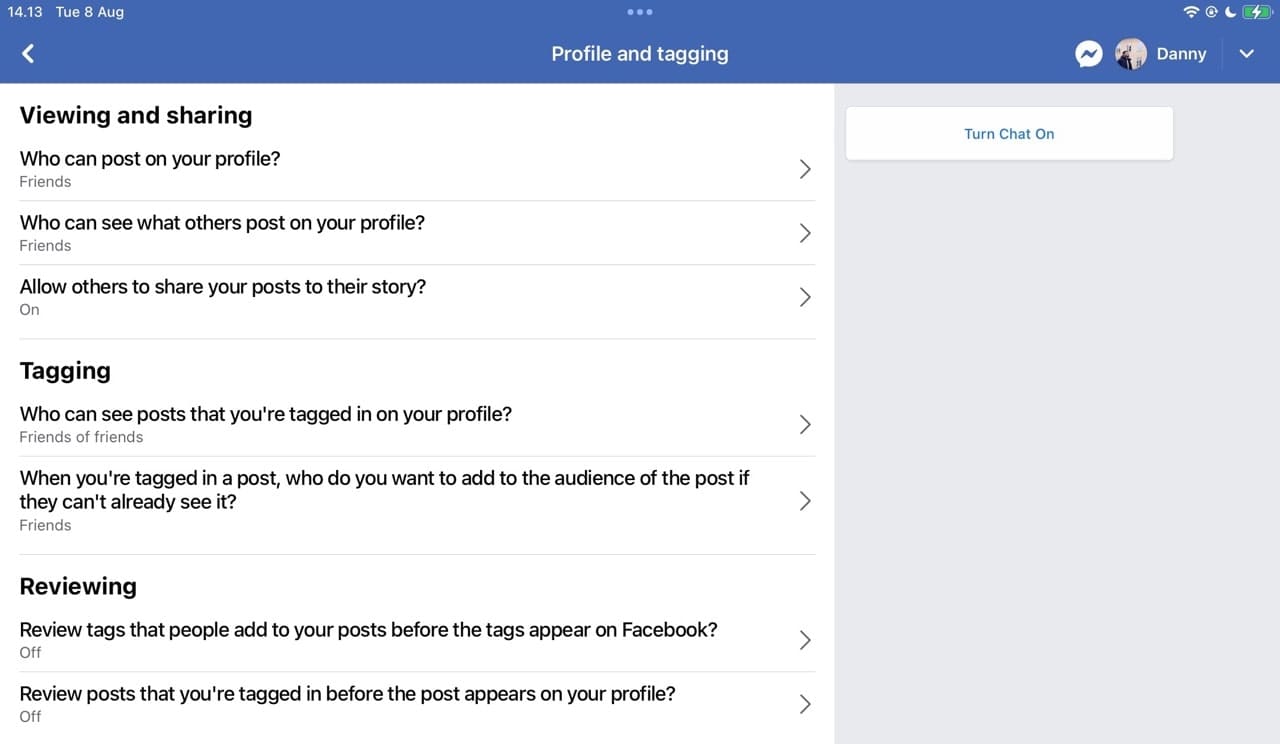Open chevron for sharing posts to story
Screen dimensions: 1280x744
coord(805,297)
